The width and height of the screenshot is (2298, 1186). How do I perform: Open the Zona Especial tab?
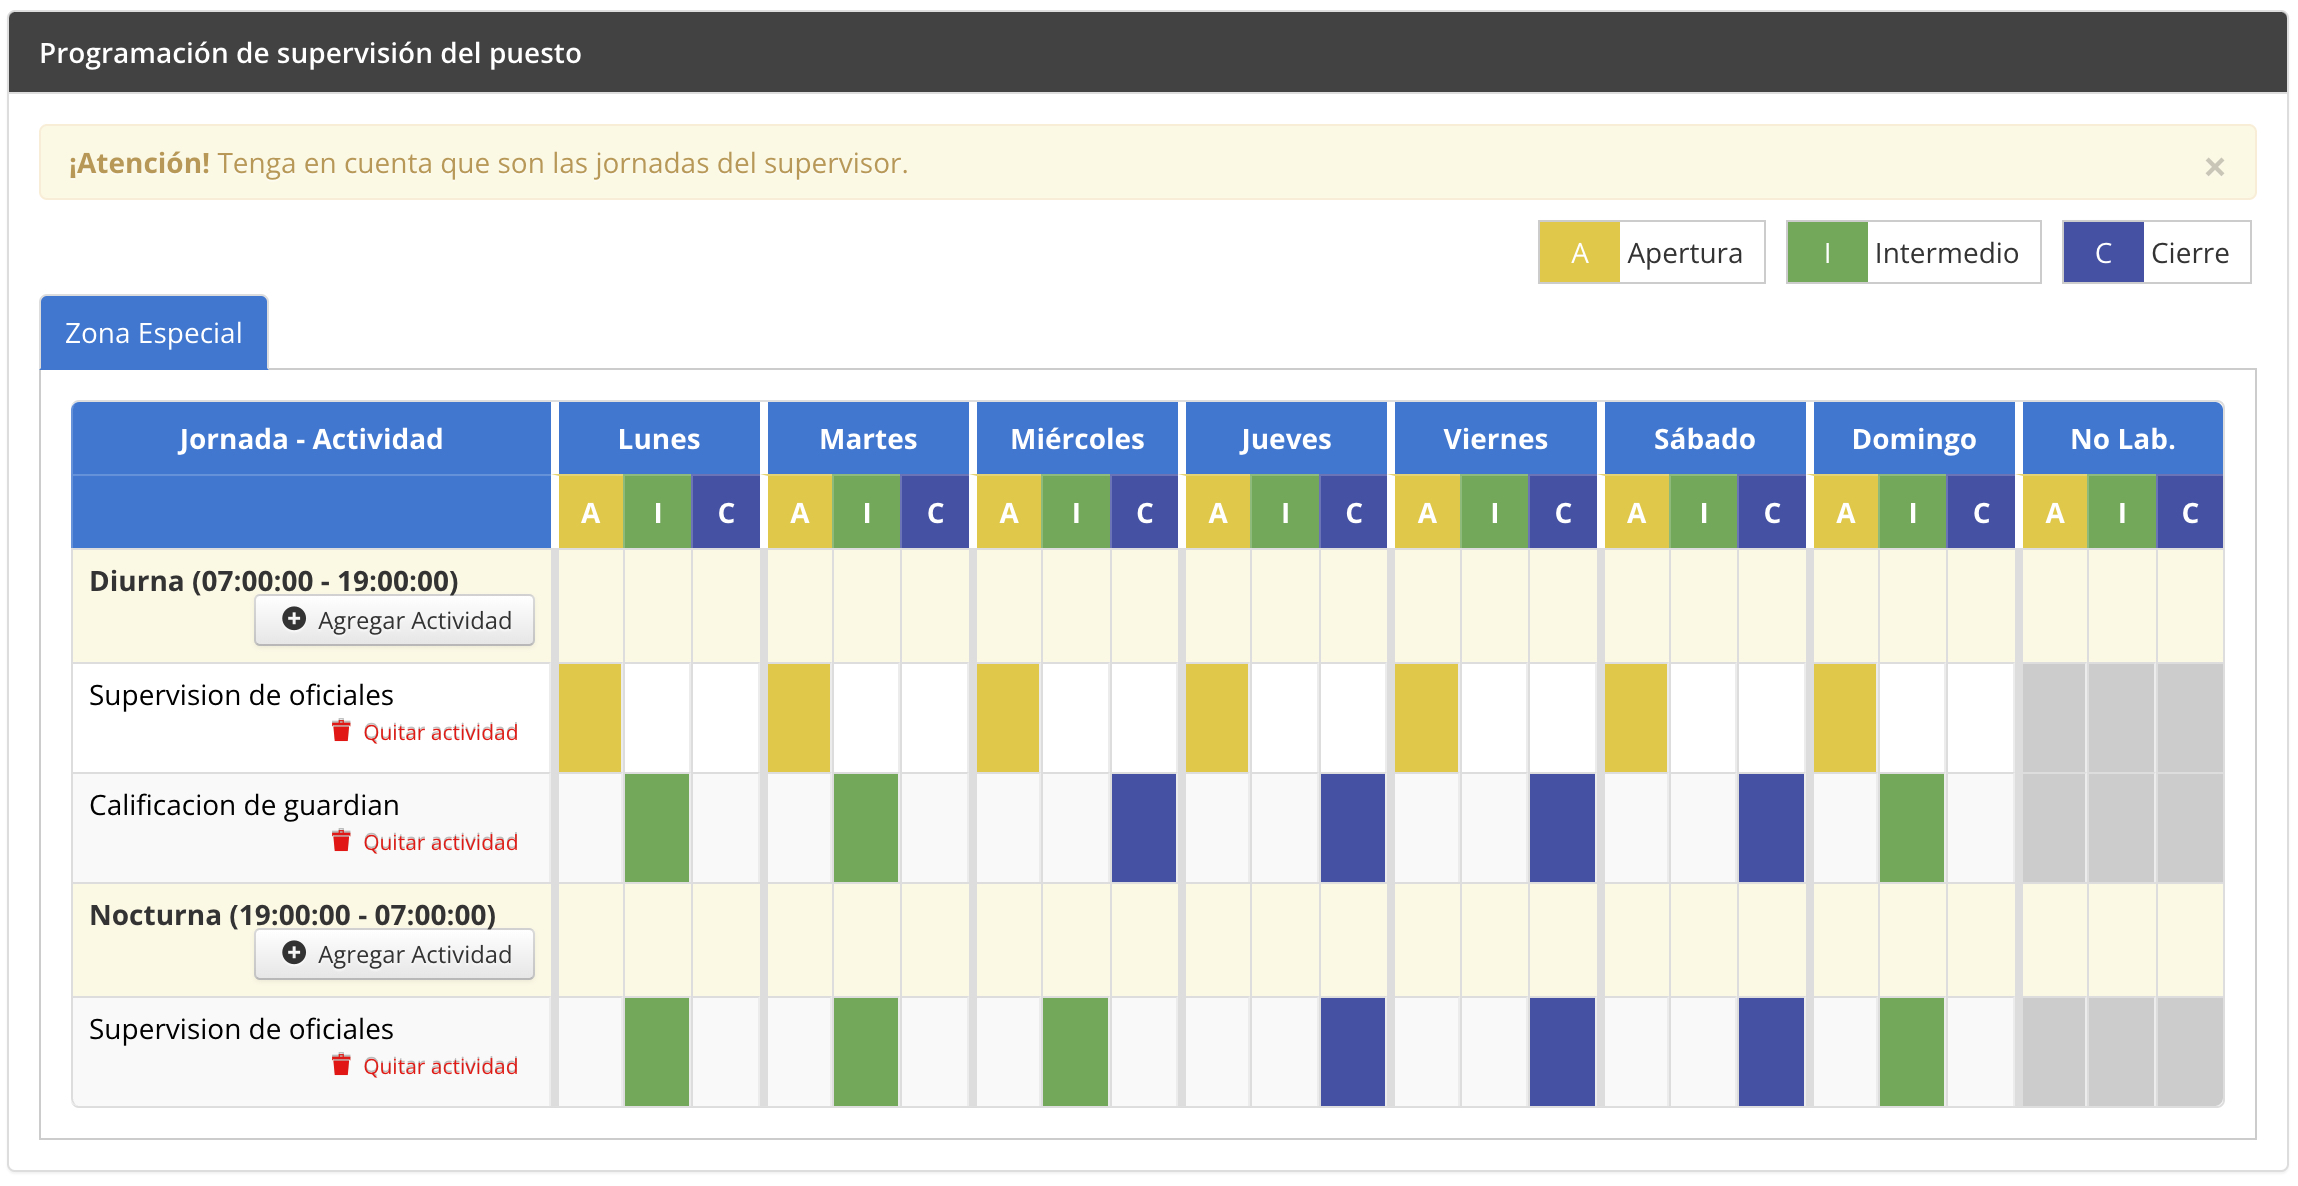[x=154, y=333]
